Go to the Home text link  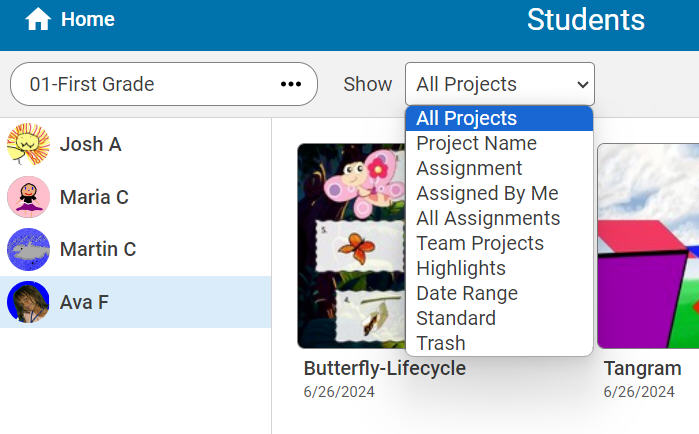coord(88,19)
